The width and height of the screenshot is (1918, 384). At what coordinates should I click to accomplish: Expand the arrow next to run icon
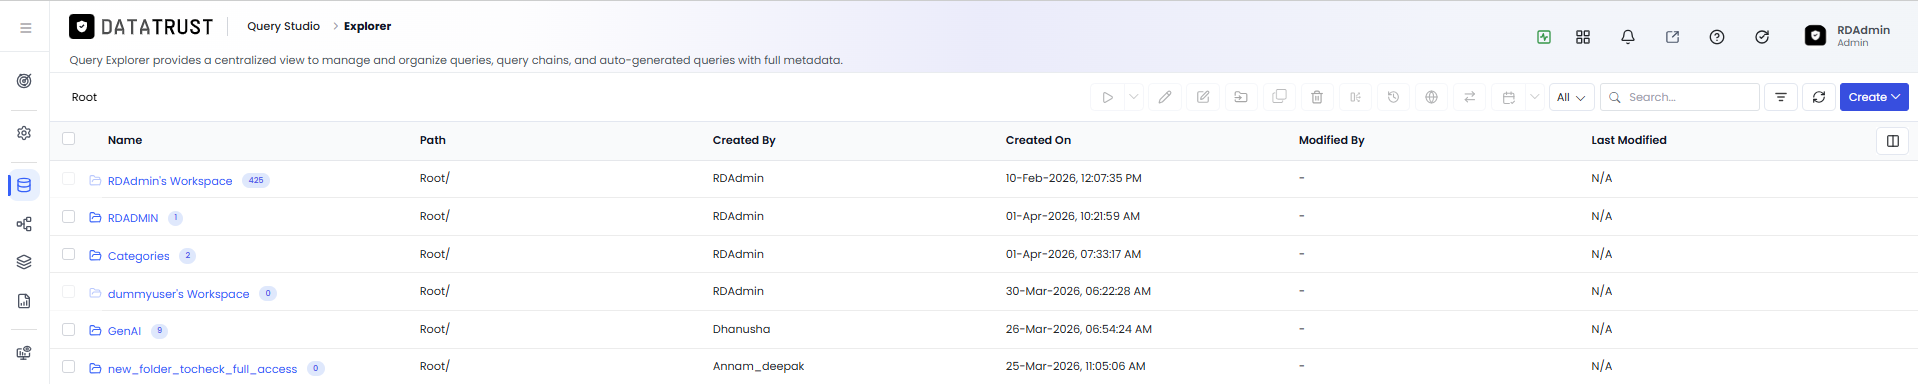click(1134, 97)
